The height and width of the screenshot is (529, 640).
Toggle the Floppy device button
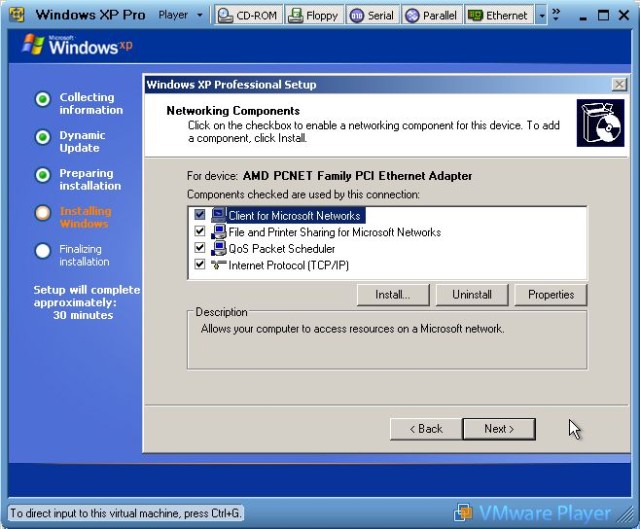point(313,16)
